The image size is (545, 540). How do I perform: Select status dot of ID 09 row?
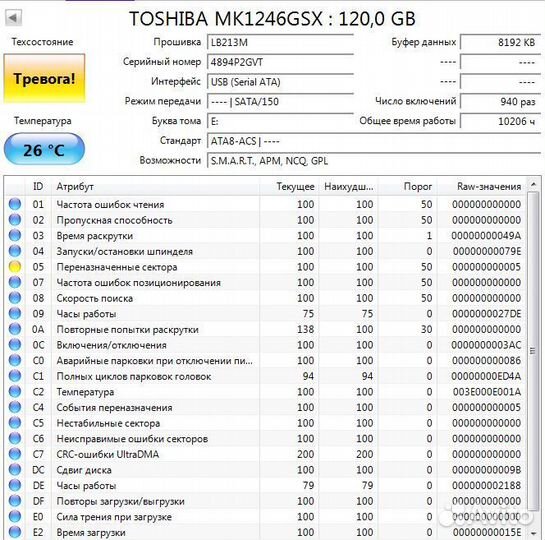15,313
